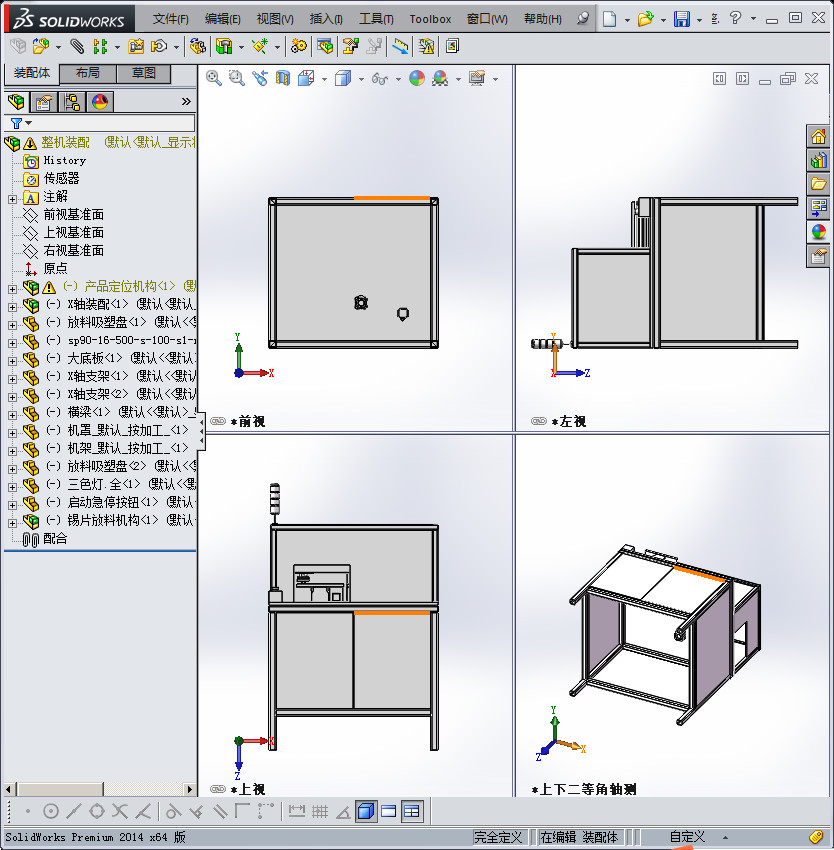Click the Linear Component Pattern icon

(100, 47)
